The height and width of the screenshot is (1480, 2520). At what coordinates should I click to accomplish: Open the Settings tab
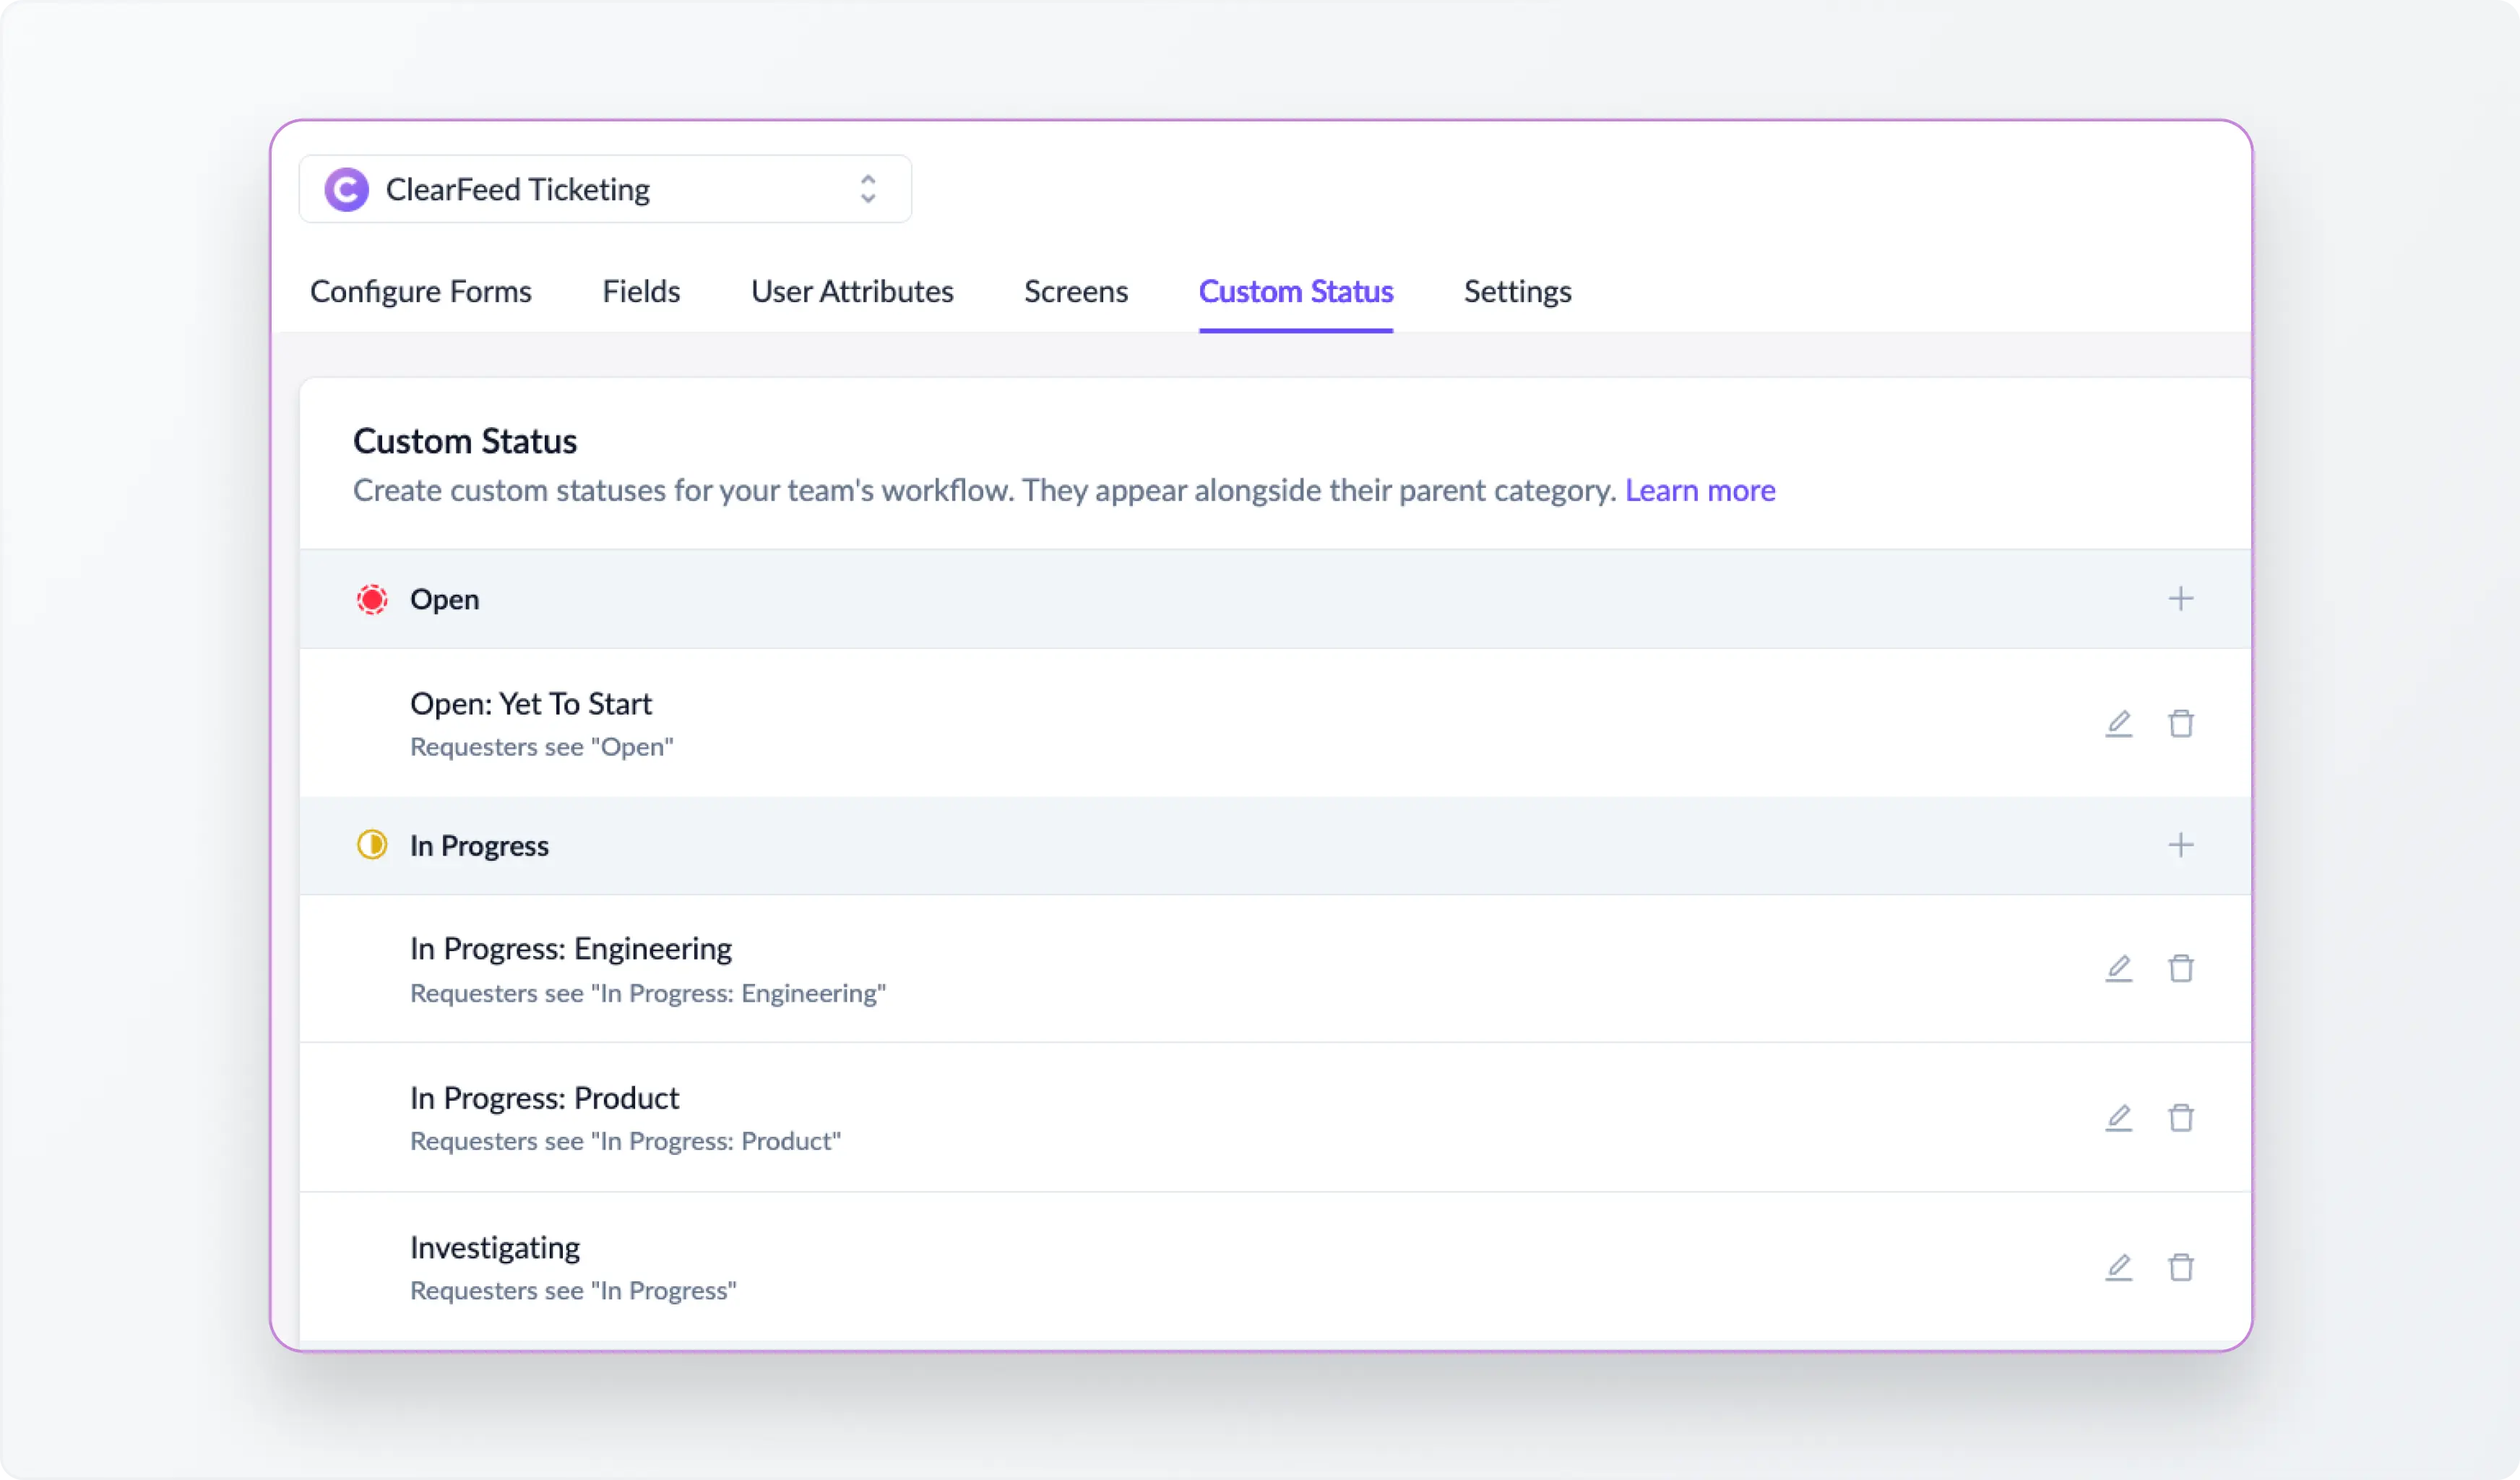[1517, 291]
